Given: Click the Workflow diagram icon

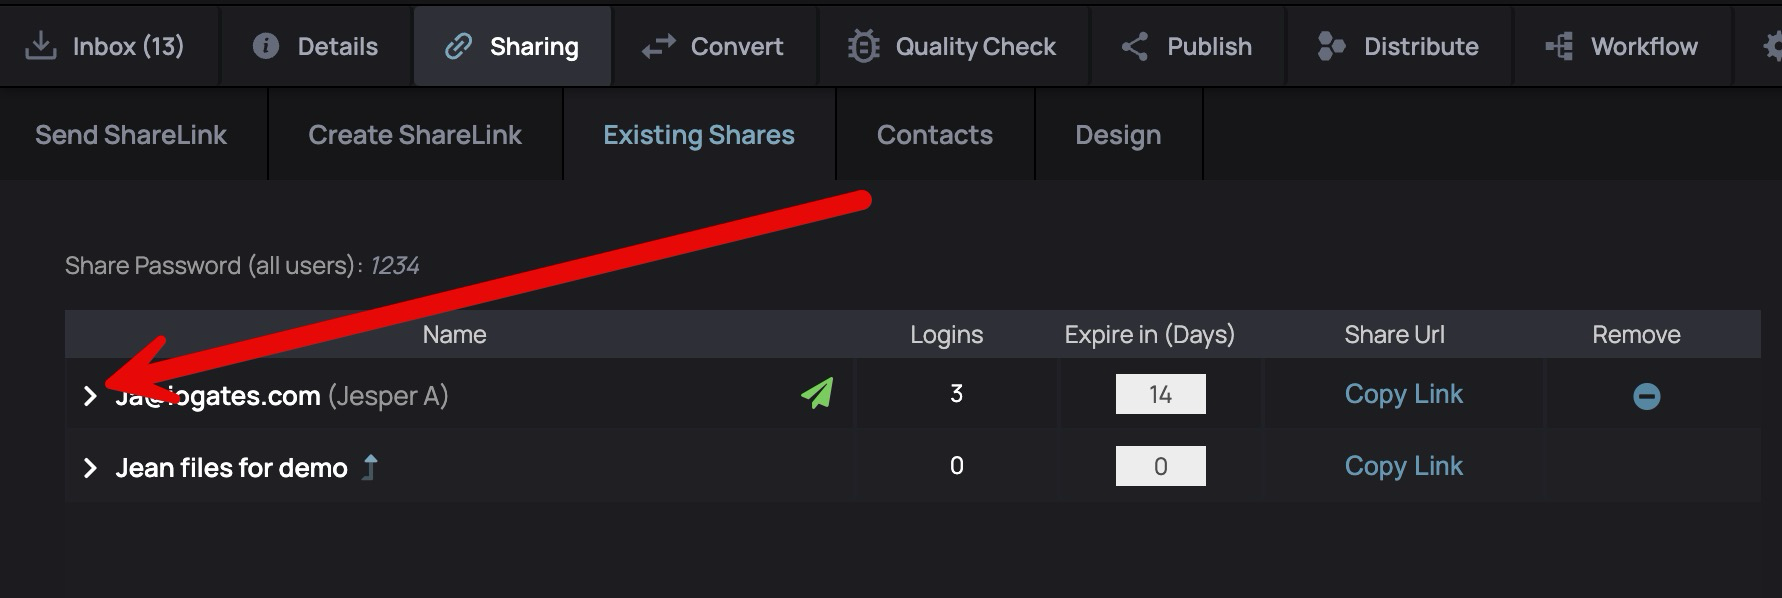Looking at the screenshot, I should (1559, 46).
